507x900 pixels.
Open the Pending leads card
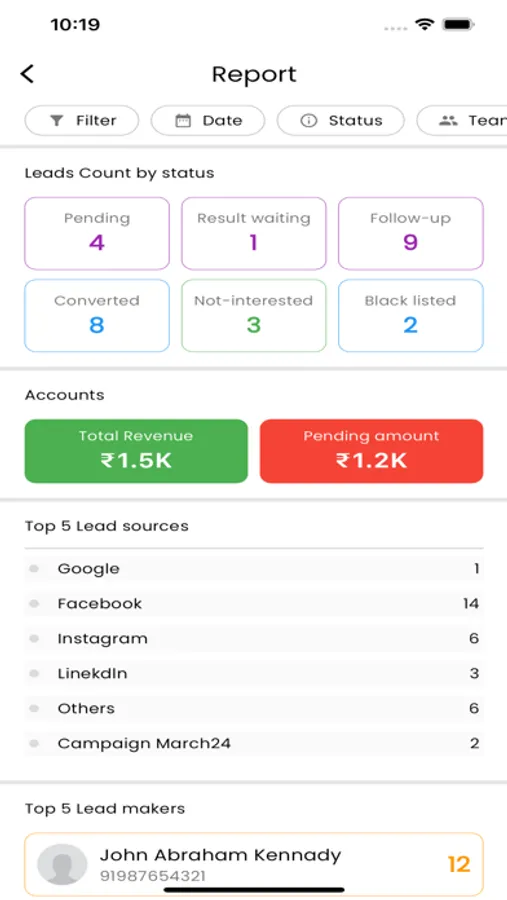pyautogui.click(x=96, y=234)
